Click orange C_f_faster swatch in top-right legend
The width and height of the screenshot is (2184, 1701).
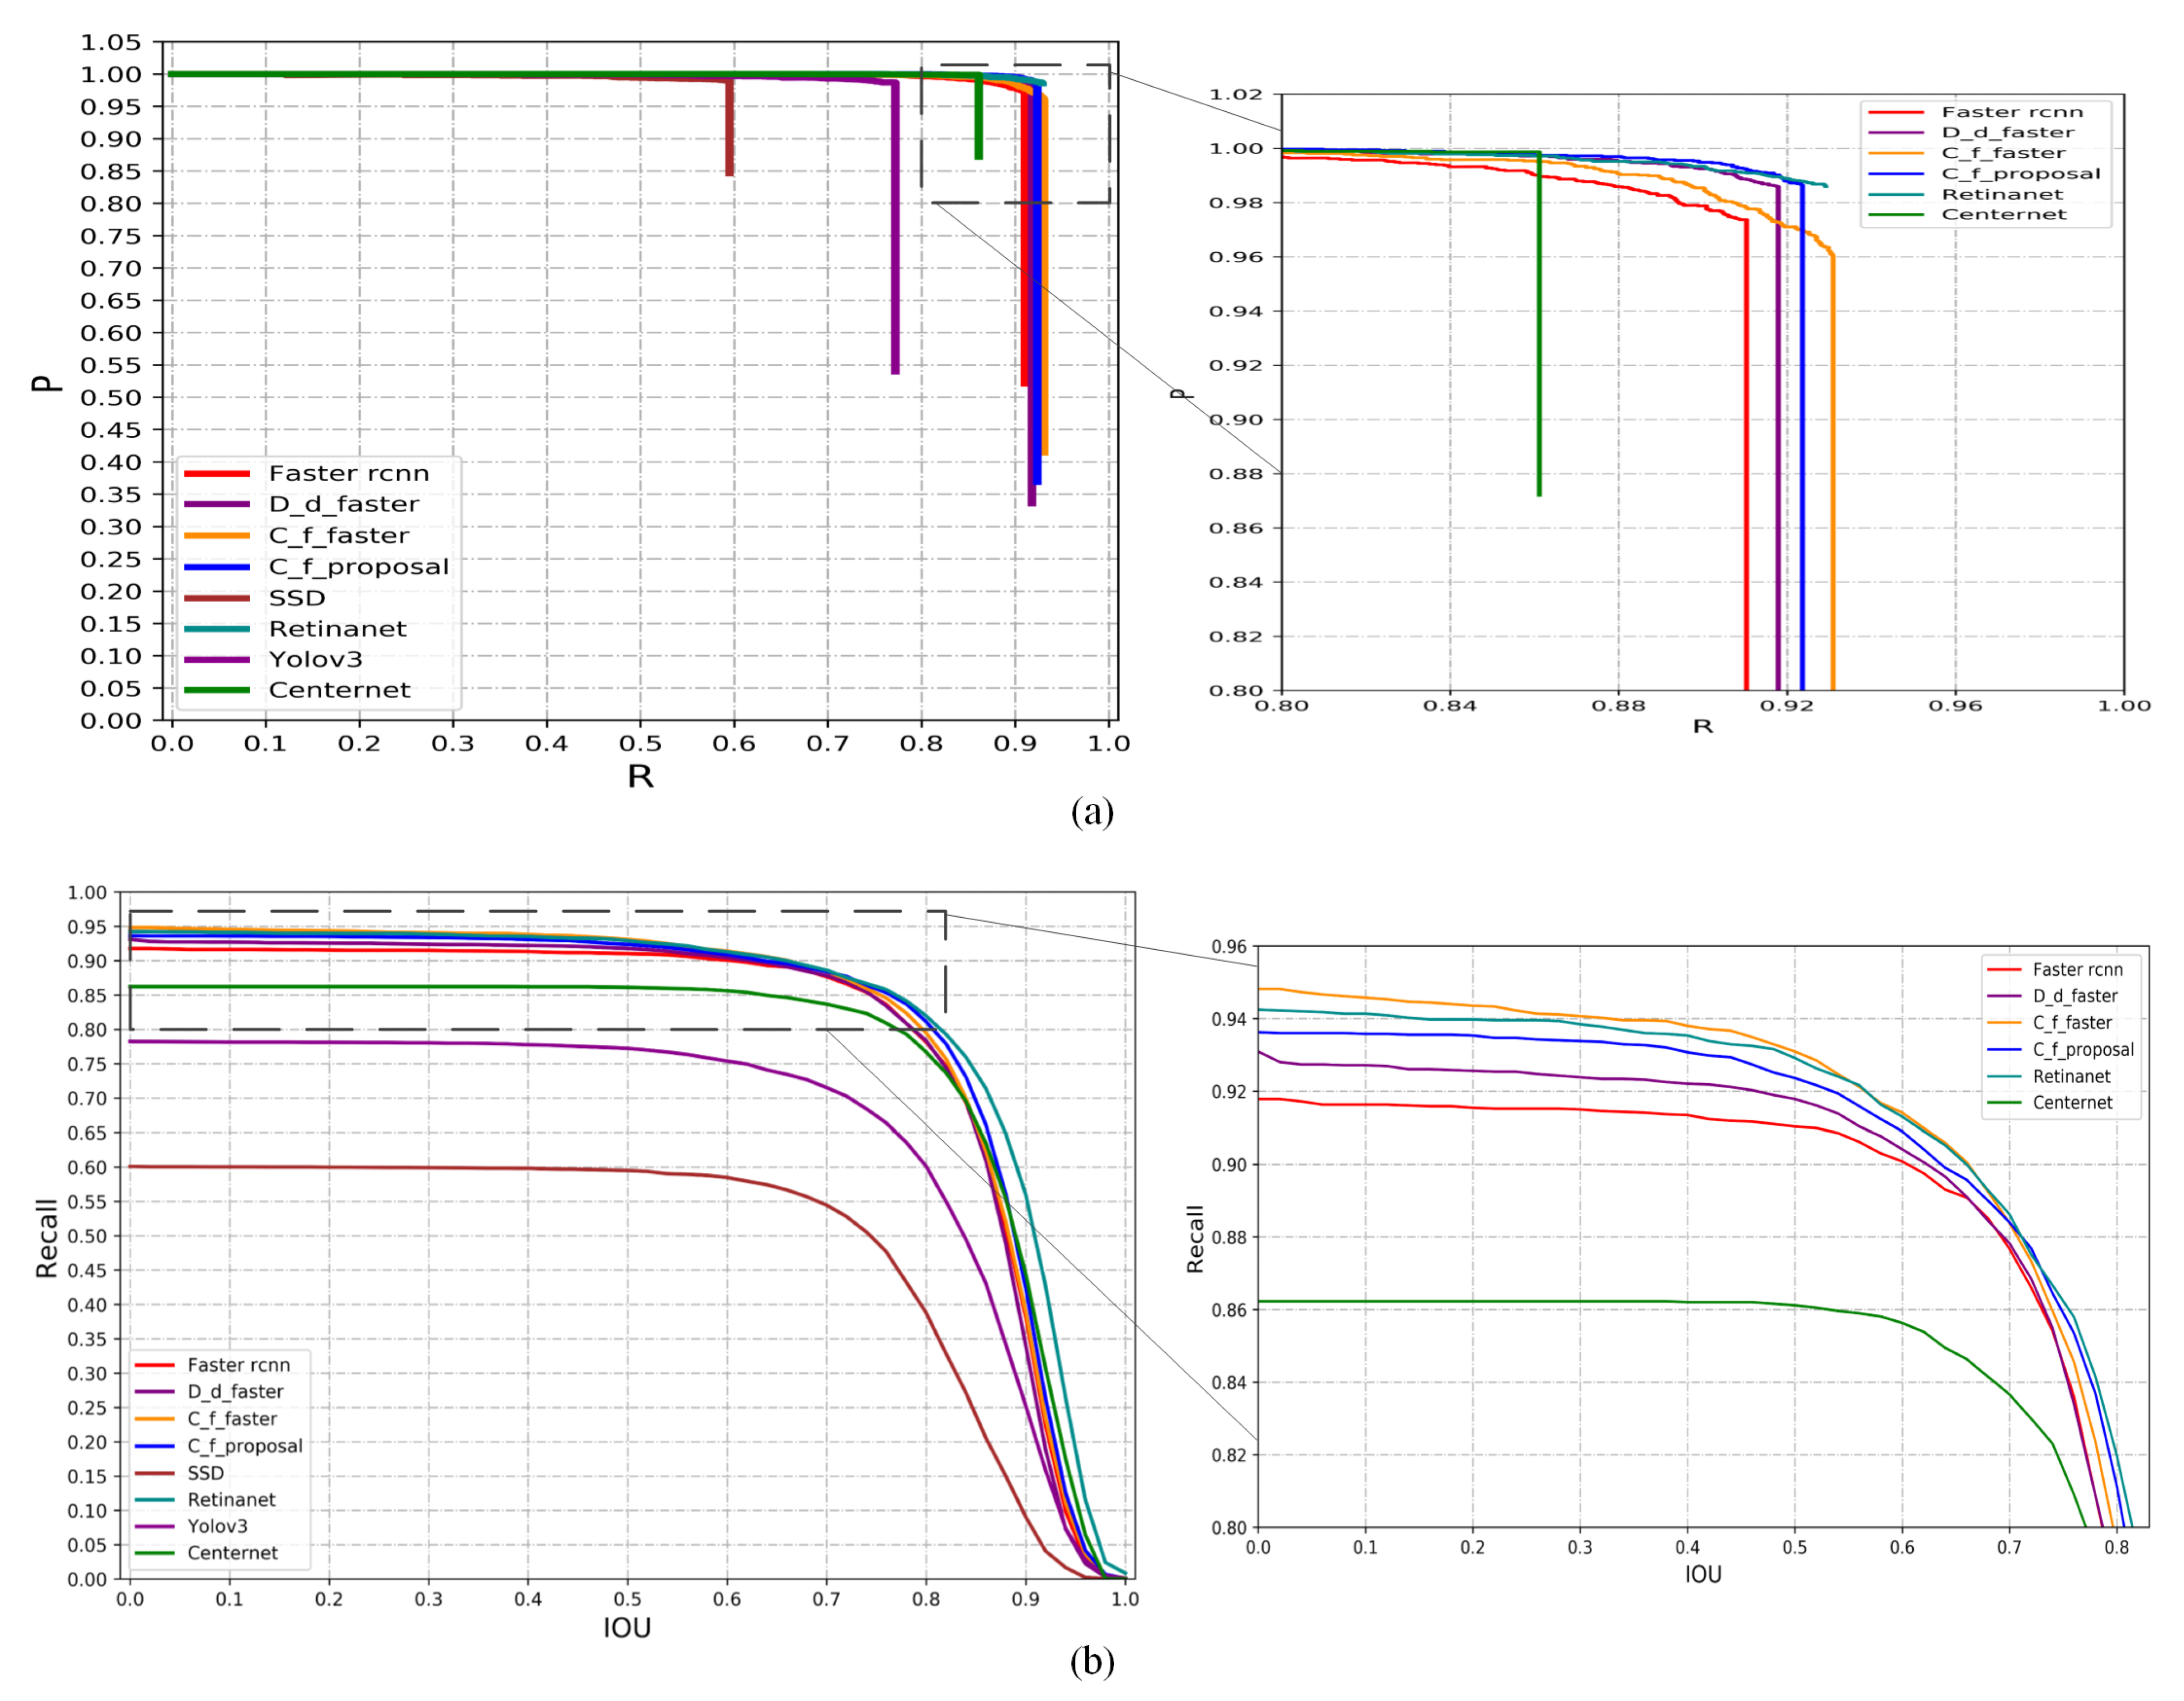pos(1895,153)
